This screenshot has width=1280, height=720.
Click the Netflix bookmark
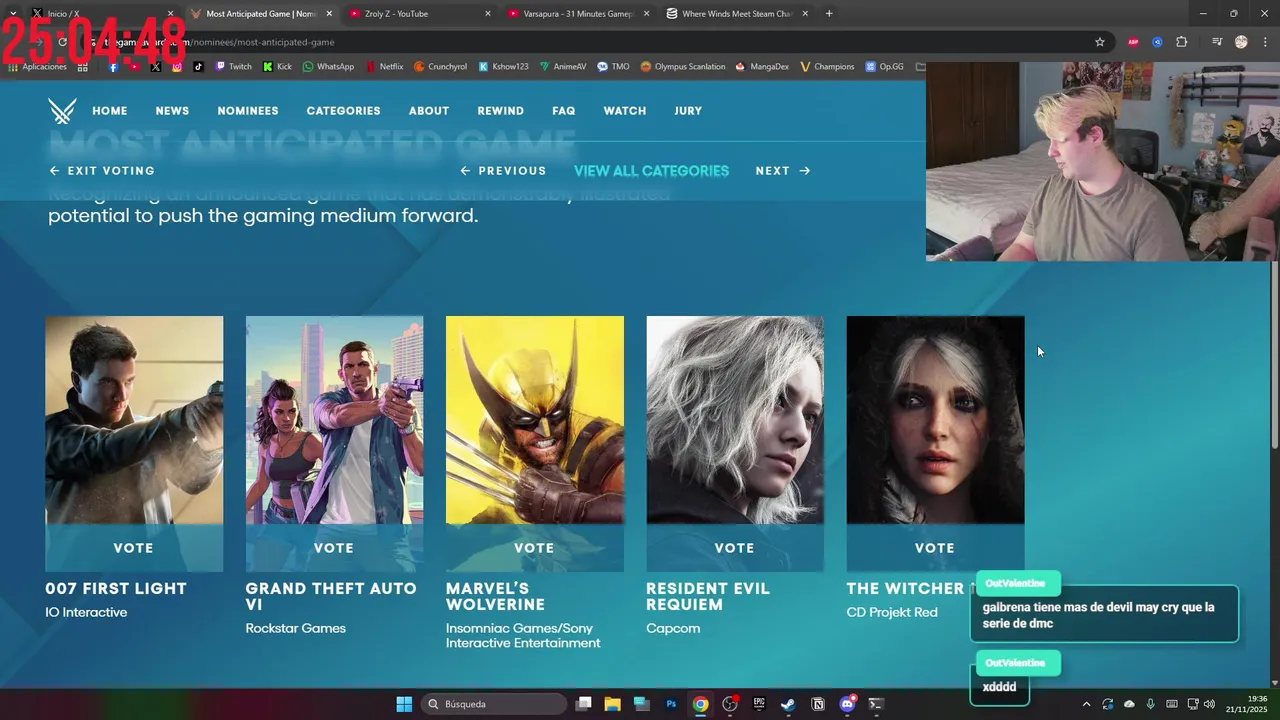tap(384, 67)
